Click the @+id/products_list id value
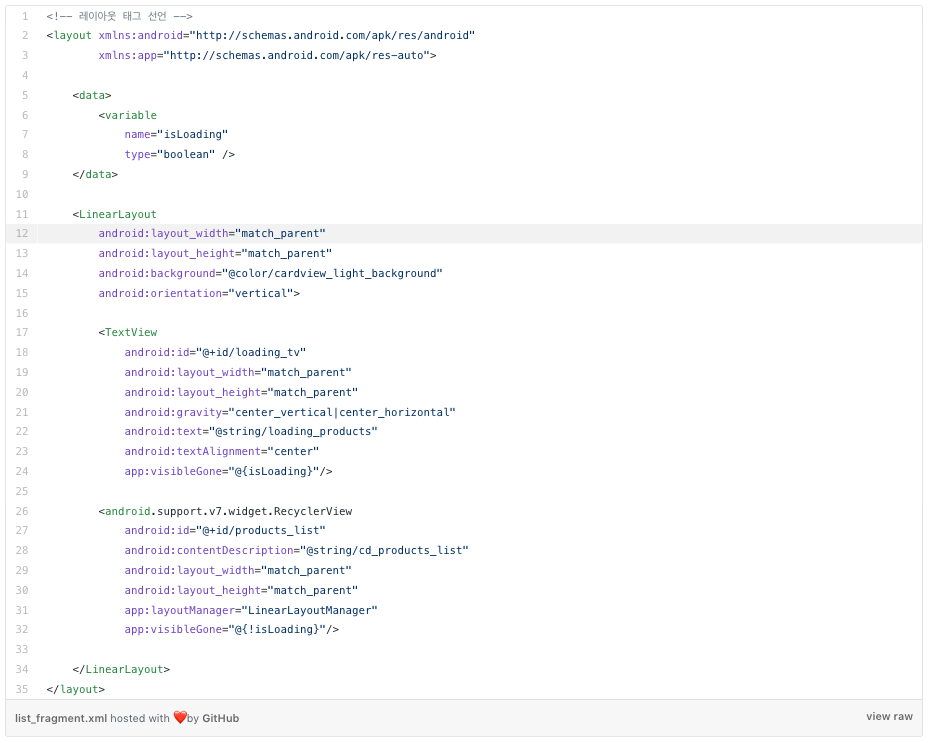Screen dimensions: 930x743 [x=261, y=531]
